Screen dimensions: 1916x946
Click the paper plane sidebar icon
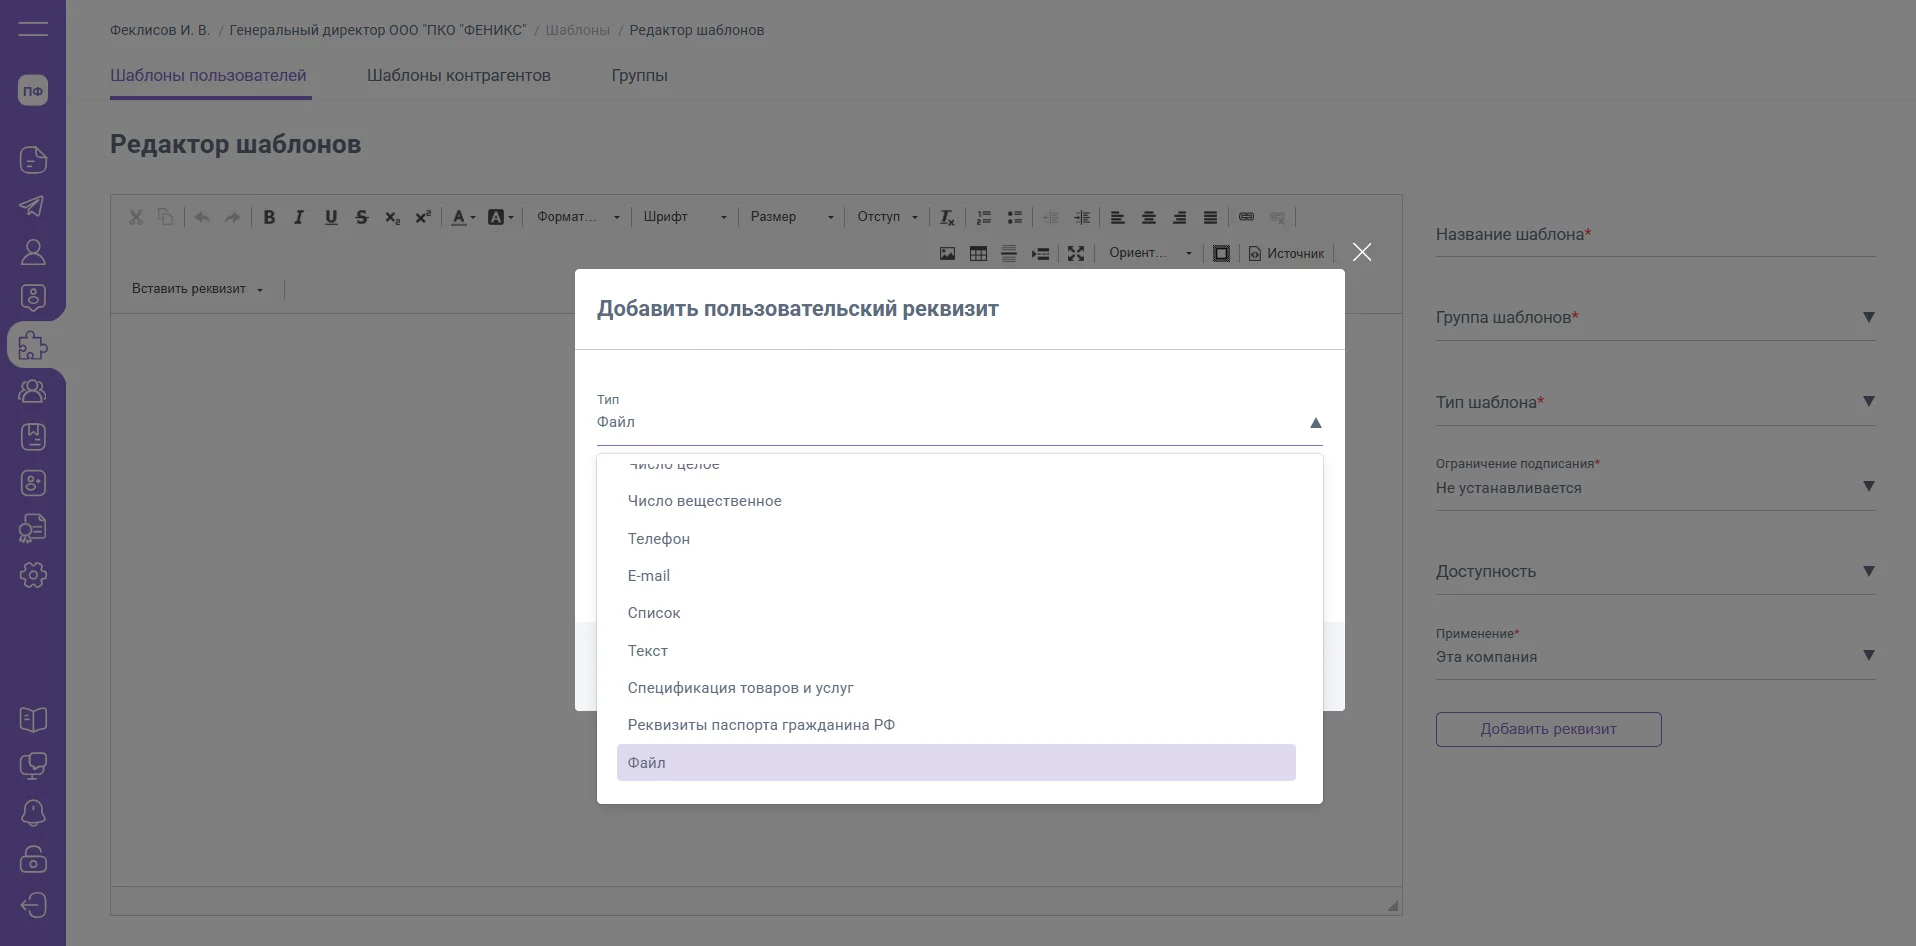(x=33, y=206)
